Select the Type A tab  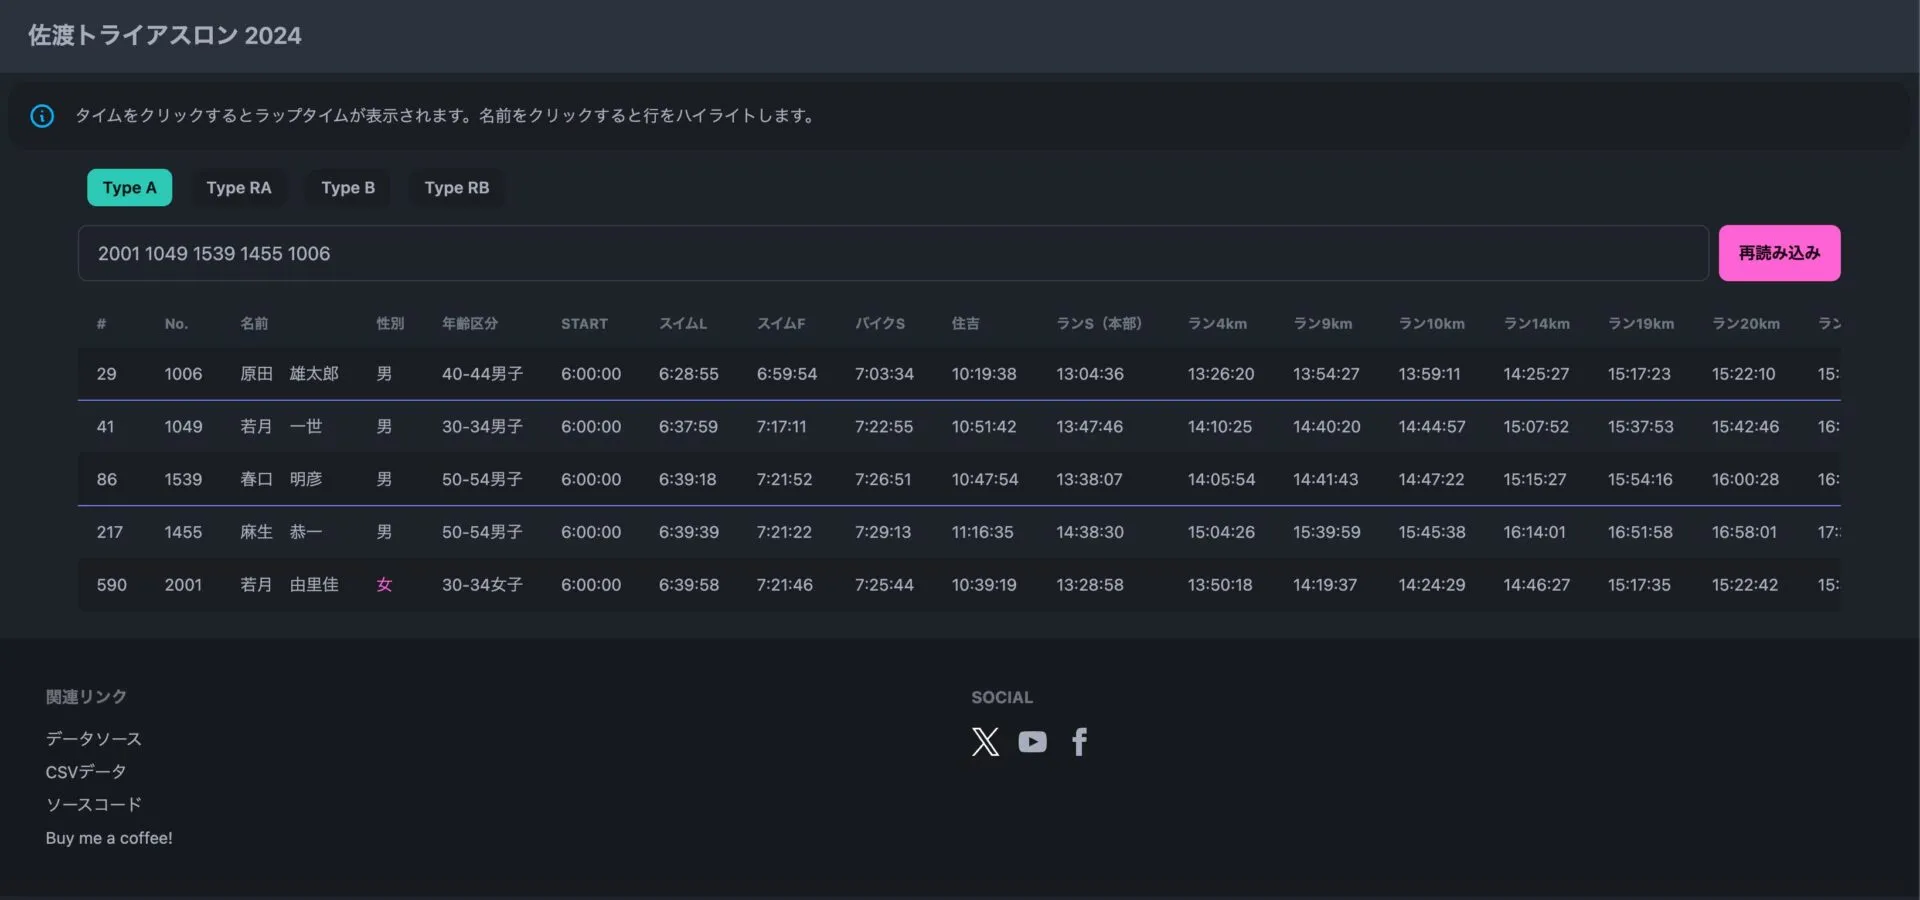pos(129,188)
